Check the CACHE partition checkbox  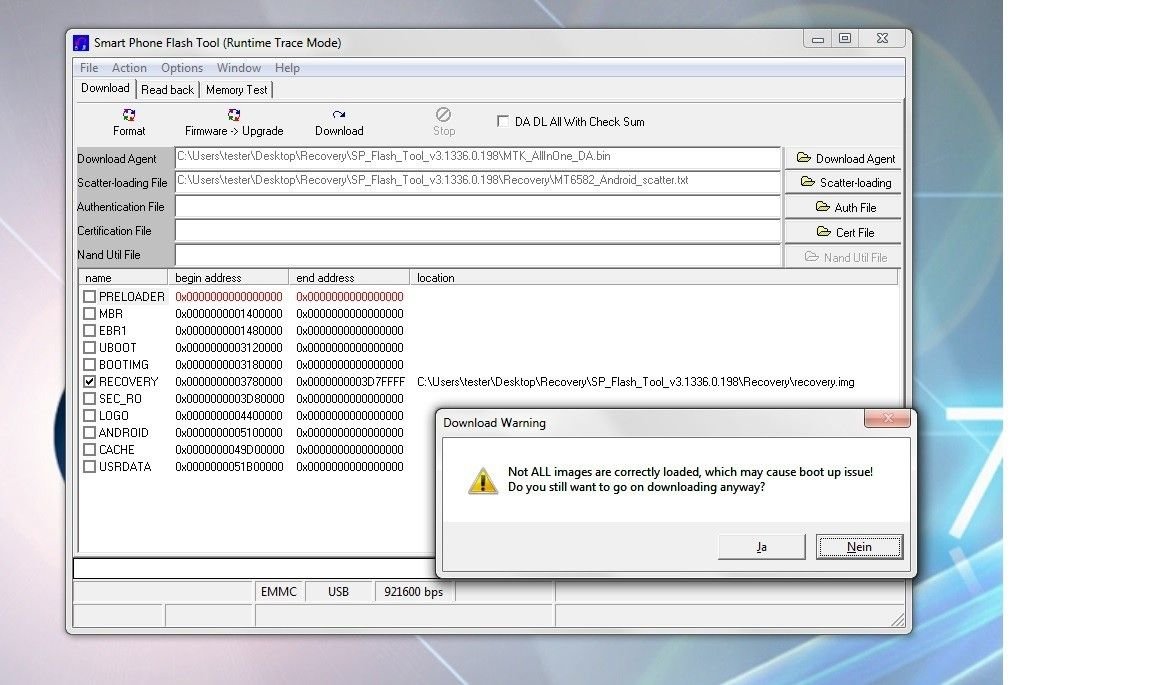coord(90,450)
